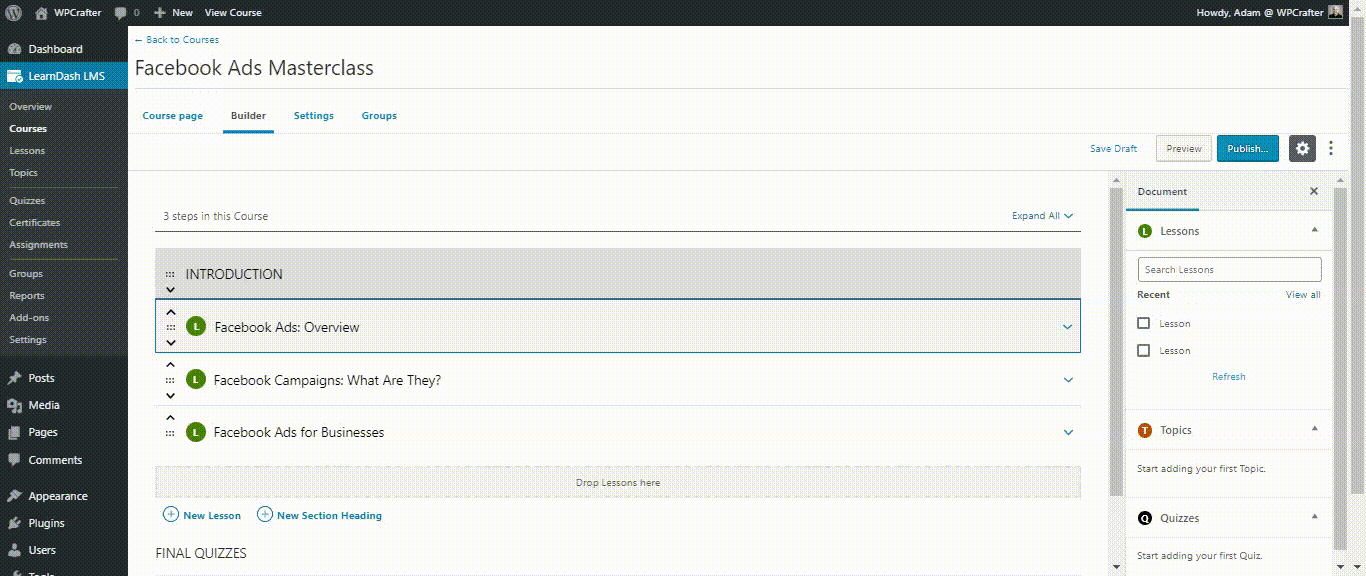Check the second recent Lesson checkbox
This screenshot has height=576, width=1366.
[1144, 350]
